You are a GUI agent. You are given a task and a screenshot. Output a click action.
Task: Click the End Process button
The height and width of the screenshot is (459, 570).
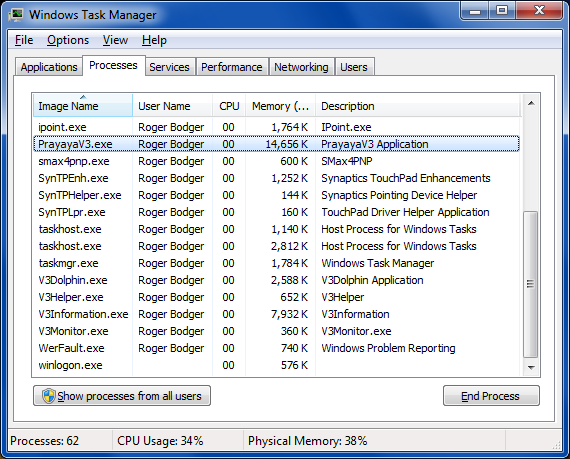[x=491, y=396]
